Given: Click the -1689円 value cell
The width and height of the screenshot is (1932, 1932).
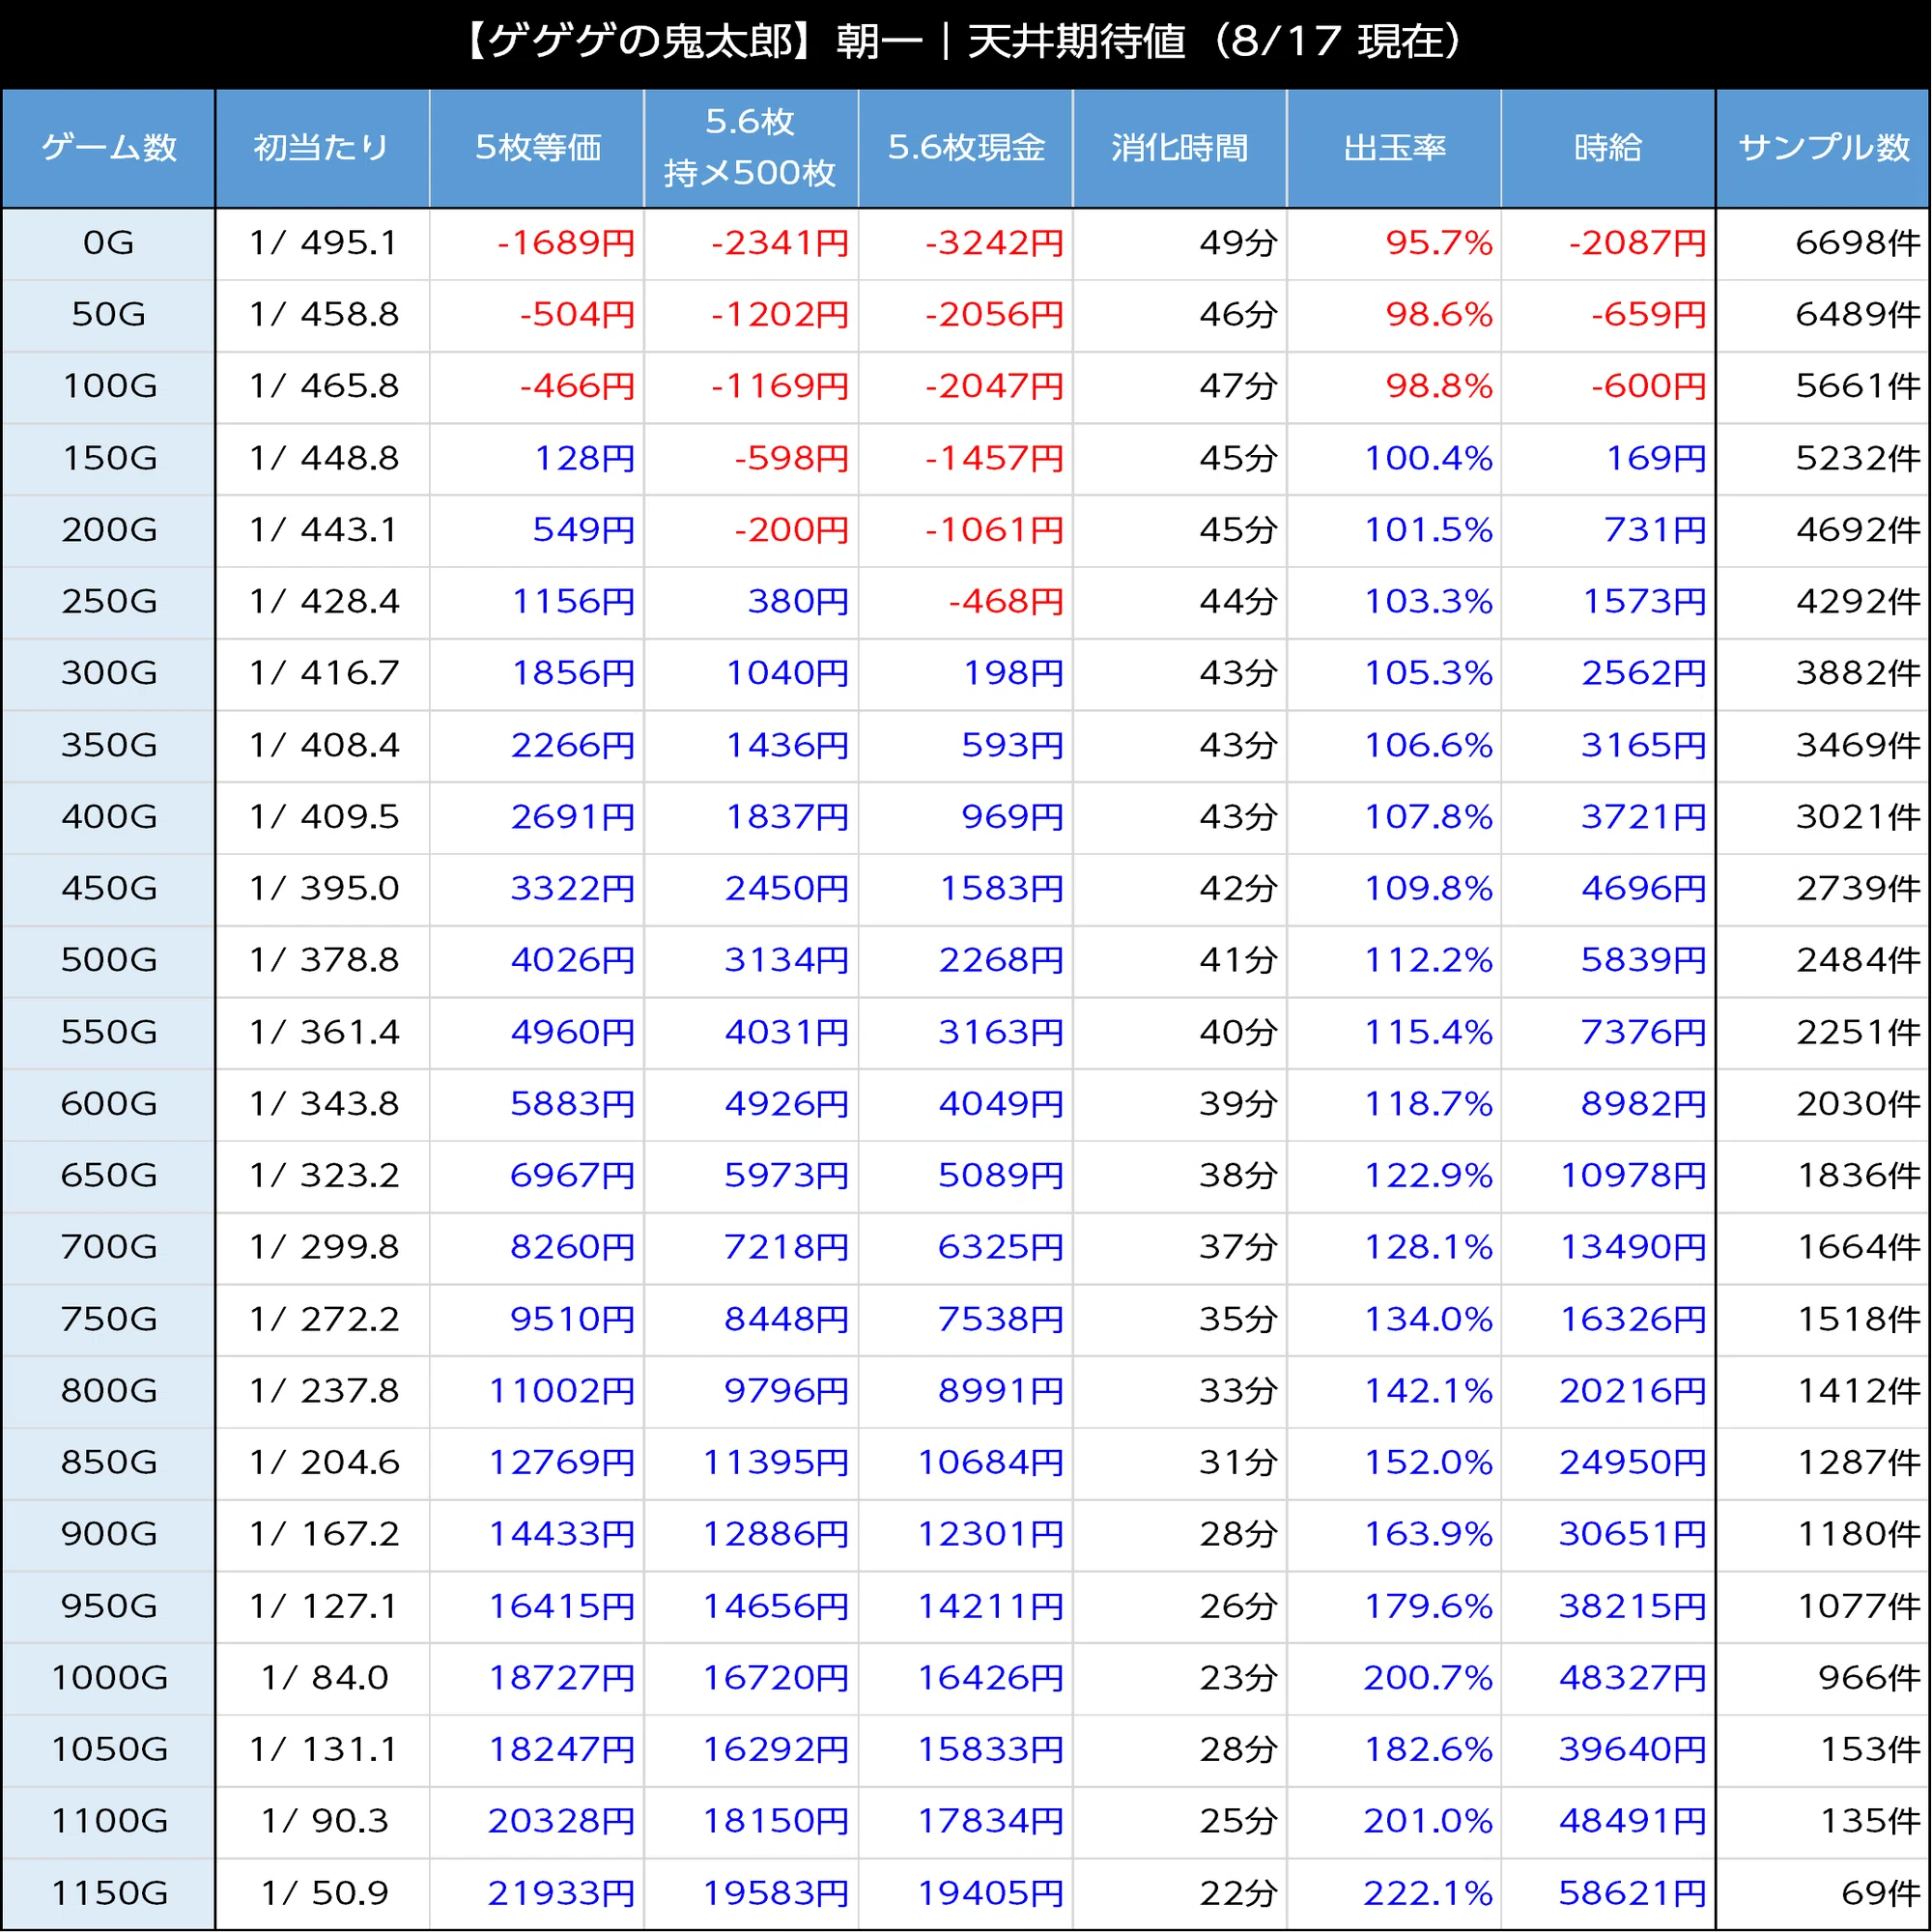Looking at the screenshot, I should [537, 244].
